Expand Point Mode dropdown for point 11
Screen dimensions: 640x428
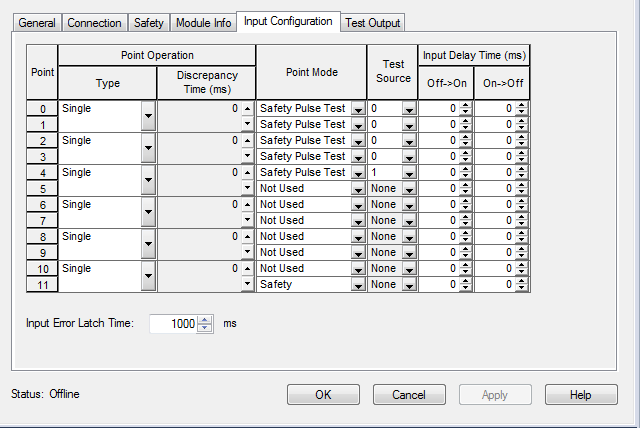(358, 285)
